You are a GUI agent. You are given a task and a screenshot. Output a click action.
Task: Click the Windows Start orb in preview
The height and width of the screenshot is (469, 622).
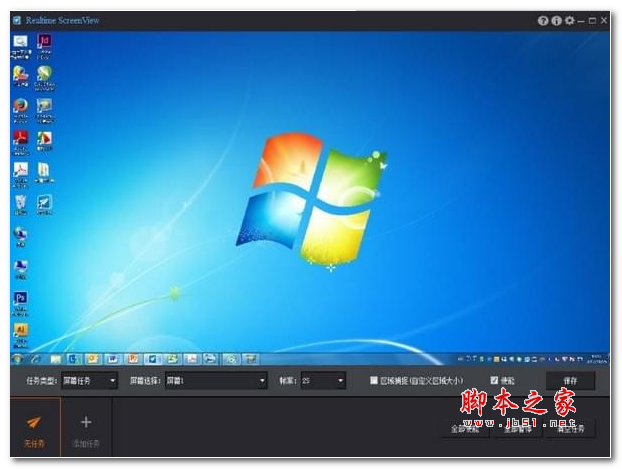coord(17,359)
